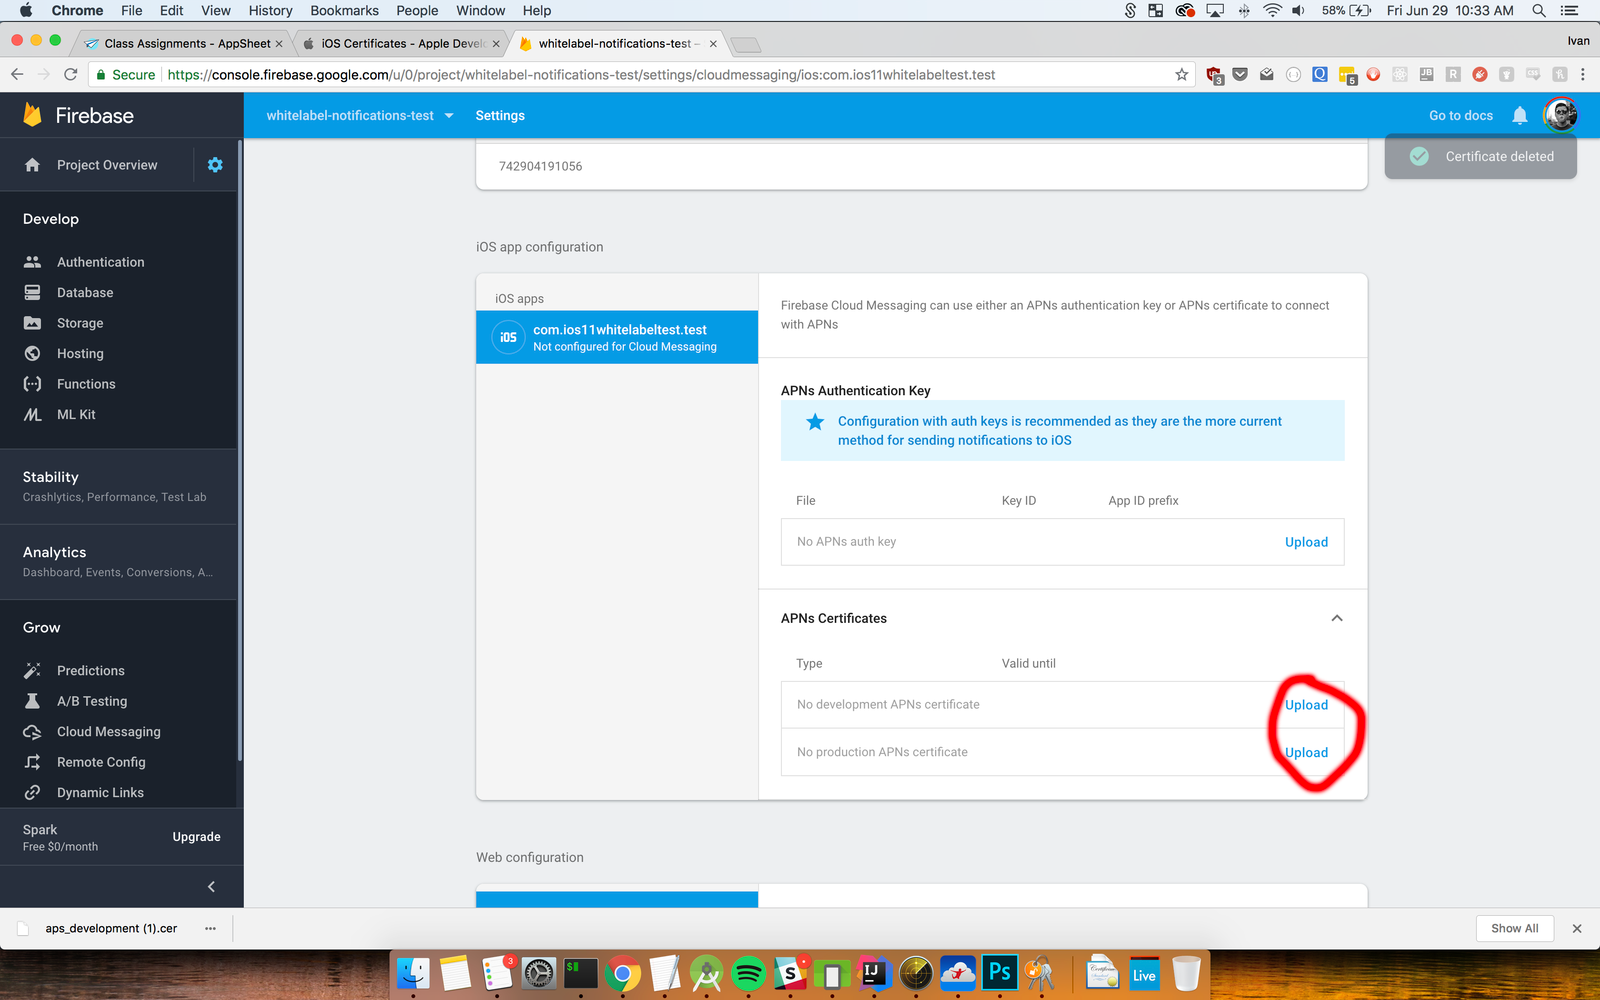Open ML Kit section
The image size is (1600, 1000).
pyautogui.click(x=76, y=415)
